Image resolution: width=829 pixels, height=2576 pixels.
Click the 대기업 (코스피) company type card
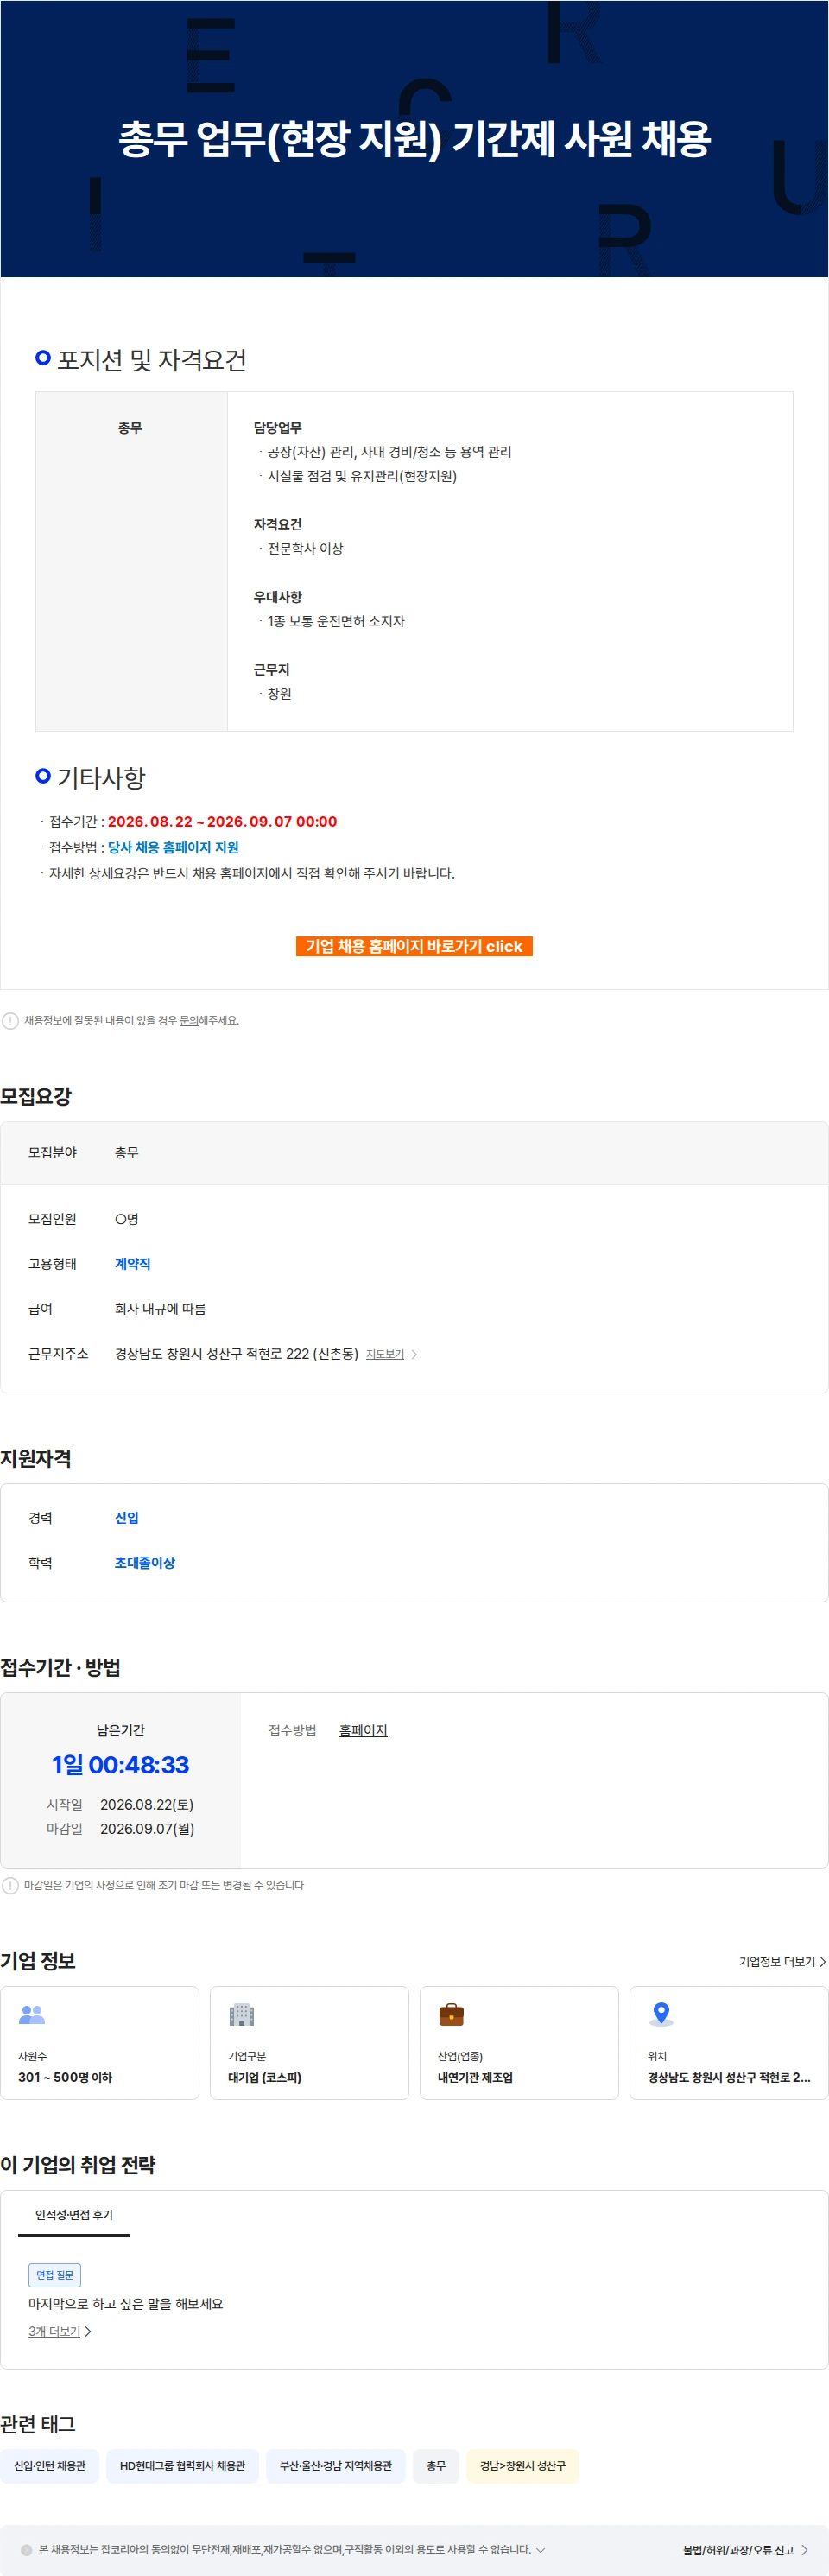tap(309, 2042)
